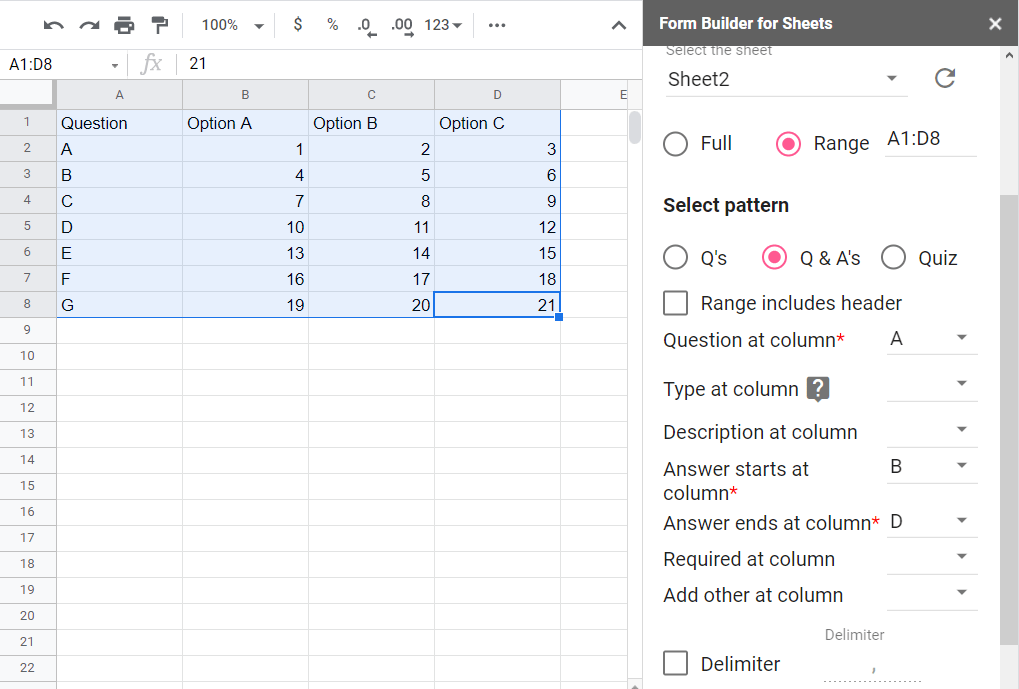
Task: Enable the Delimiter checkbox
Action: [x=675, y=664]
